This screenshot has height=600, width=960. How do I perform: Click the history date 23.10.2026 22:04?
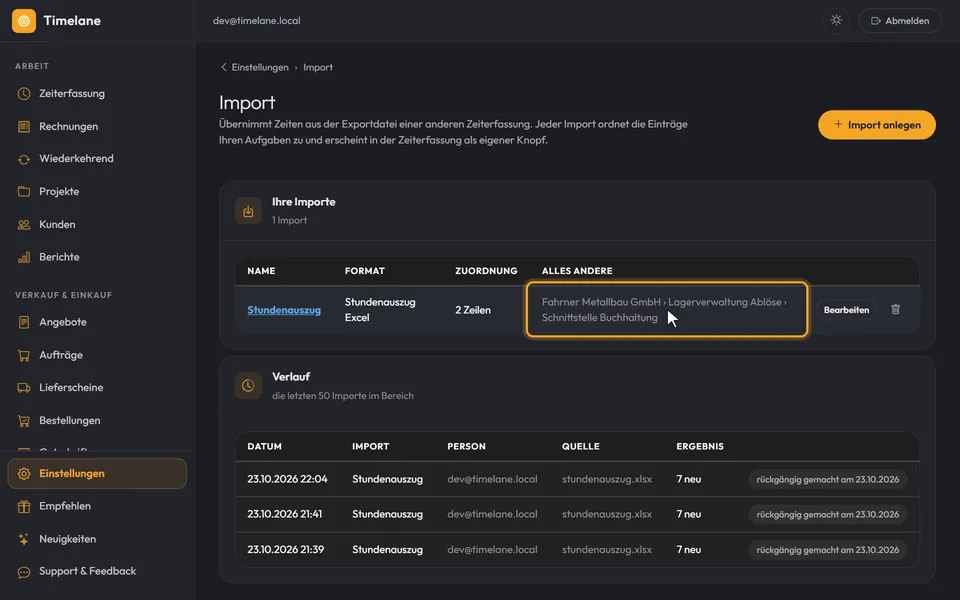click(x=287, y=479)
